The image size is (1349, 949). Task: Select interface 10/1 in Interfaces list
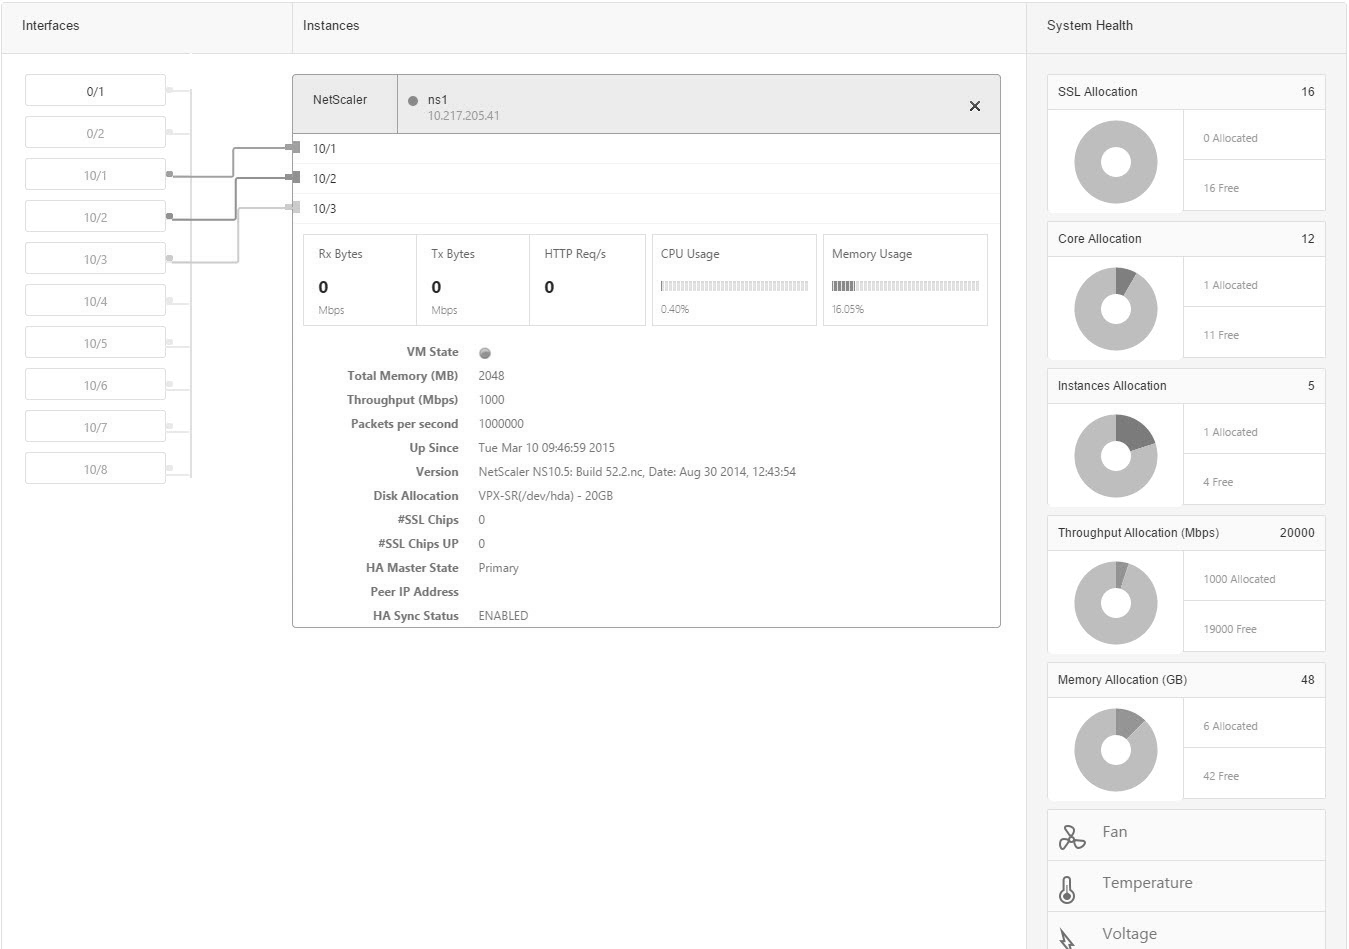click(x=95, y=174)
